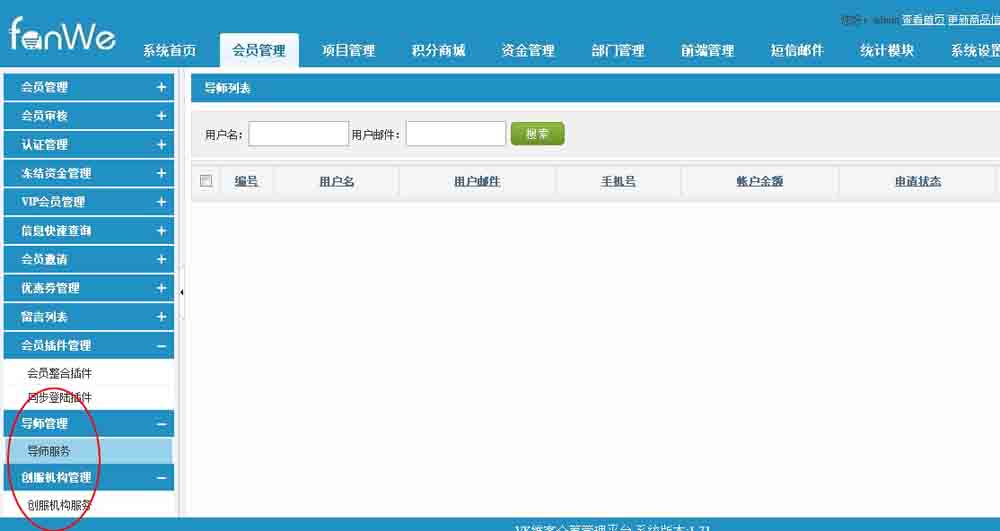Click the plus icon beside VIP会员管理
Screen dimensions: 1000x531
tap(161, 202)
